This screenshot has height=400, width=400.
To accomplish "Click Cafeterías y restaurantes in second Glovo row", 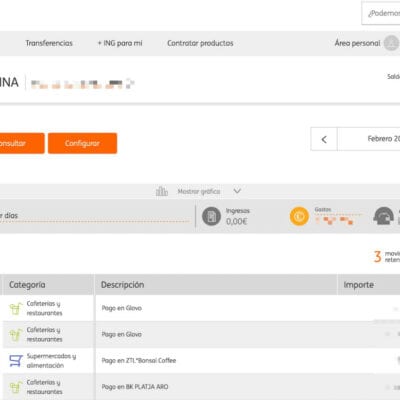I will tap(44, 334).
